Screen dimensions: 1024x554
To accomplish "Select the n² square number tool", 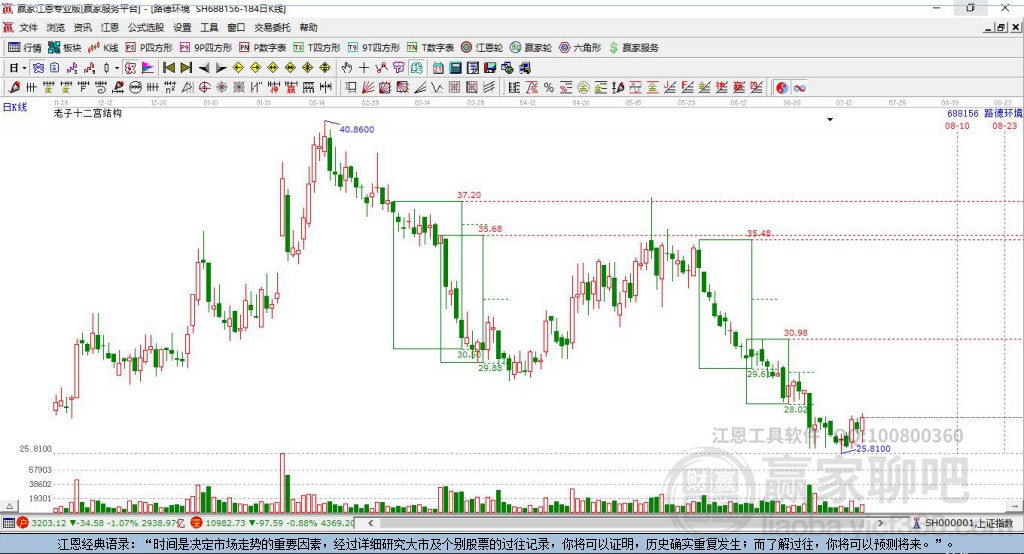I will point(170,88).
